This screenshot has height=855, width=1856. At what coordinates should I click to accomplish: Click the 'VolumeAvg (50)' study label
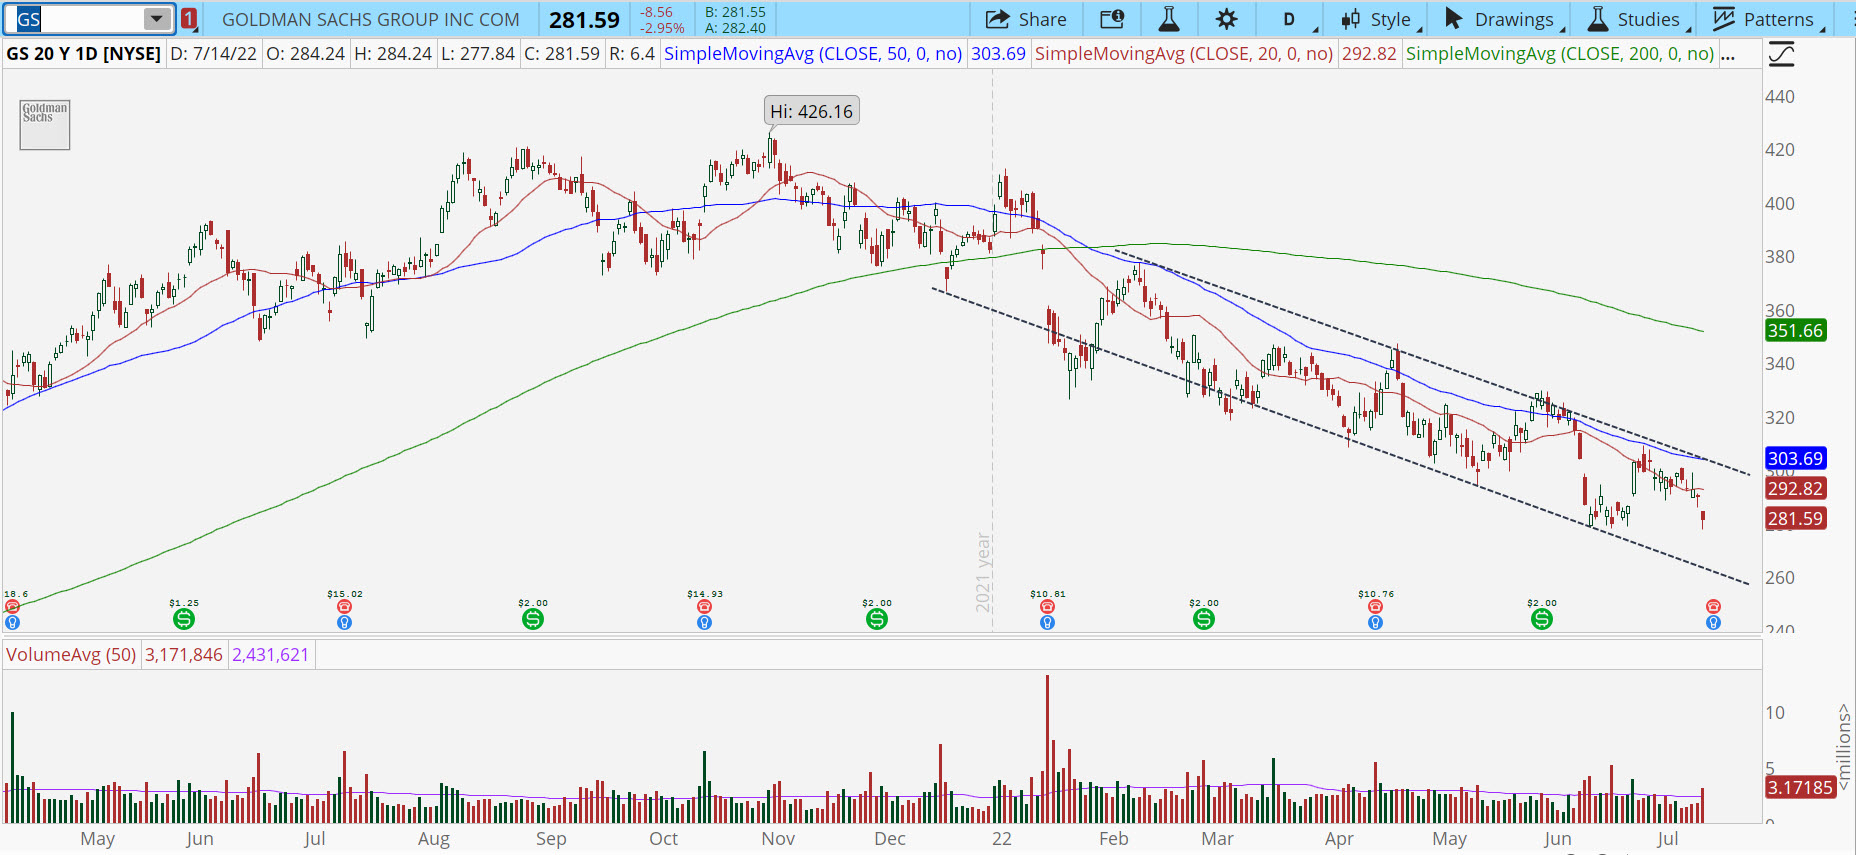pyautogui.click(x=71, y=655)
